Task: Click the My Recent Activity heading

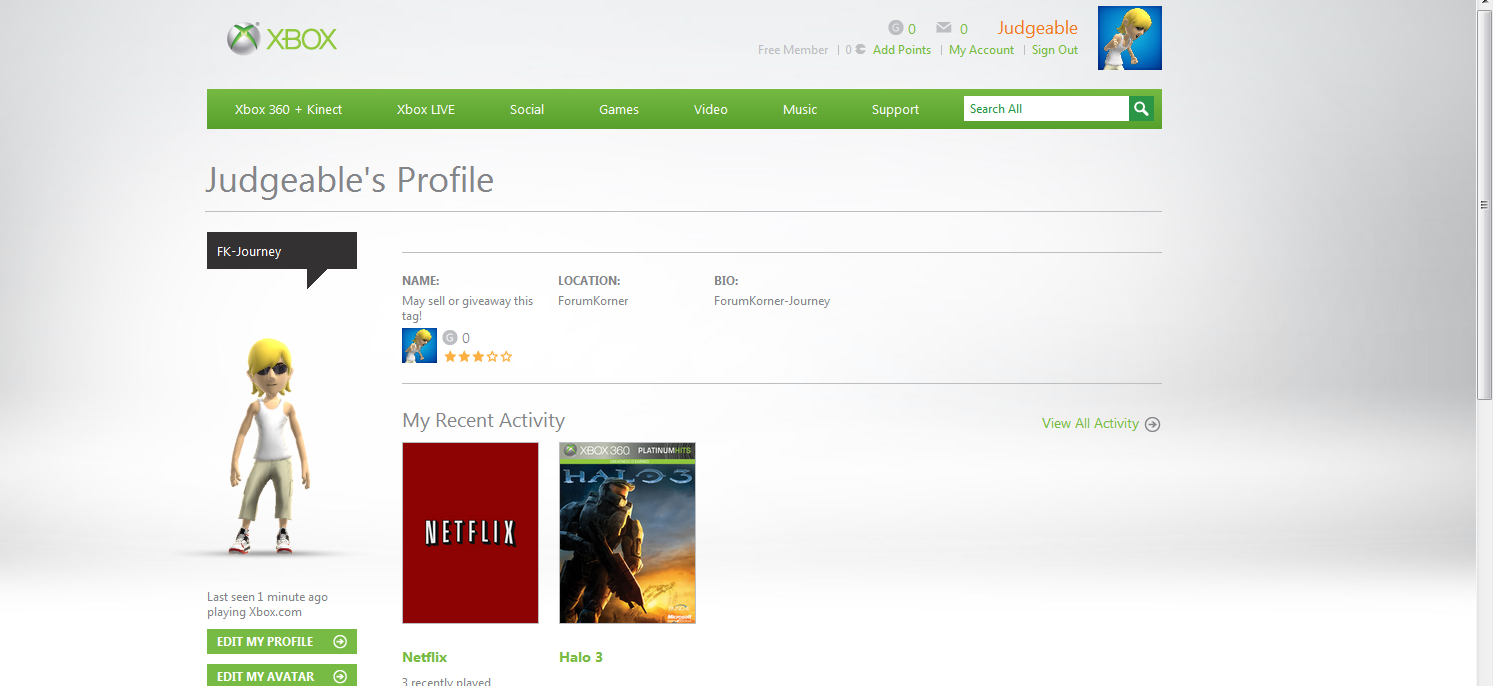Action: pos(483,420)
